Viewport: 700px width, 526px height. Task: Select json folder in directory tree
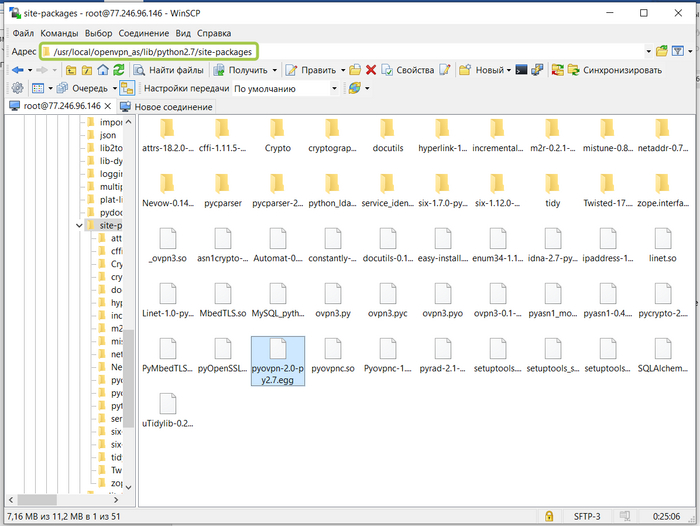pyautogui.click(x=108, y=135)
